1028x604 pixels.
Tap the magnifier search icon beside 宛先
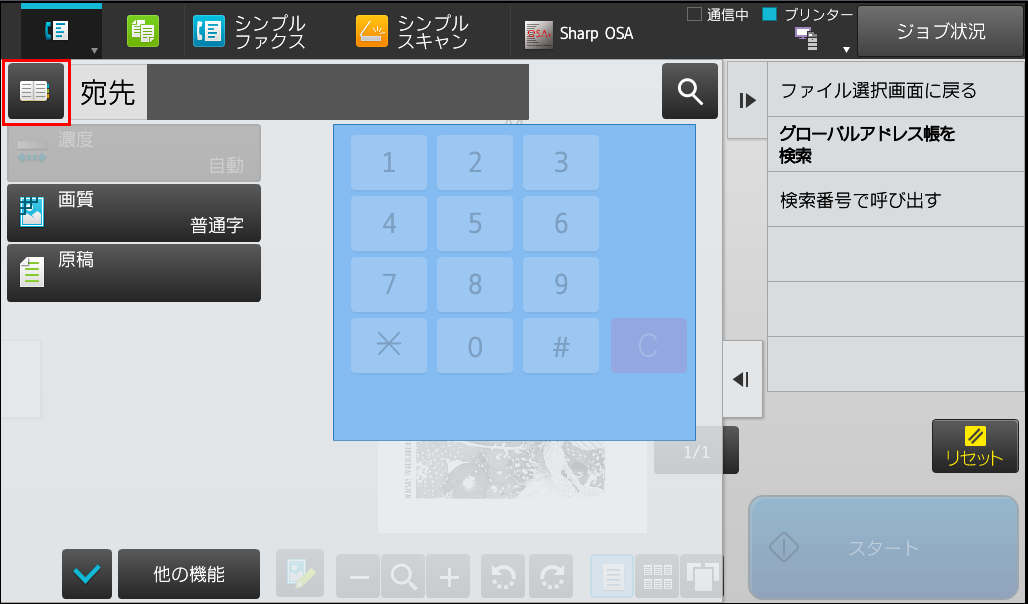[x=690, y=91]
